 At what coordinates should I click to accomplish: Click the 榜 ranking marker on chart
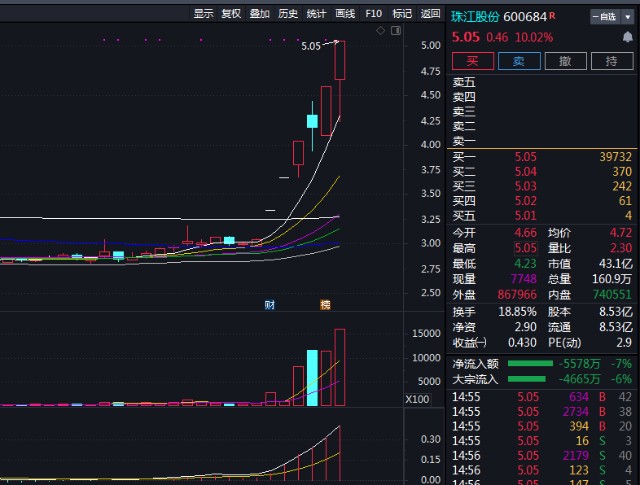(325, 305)
